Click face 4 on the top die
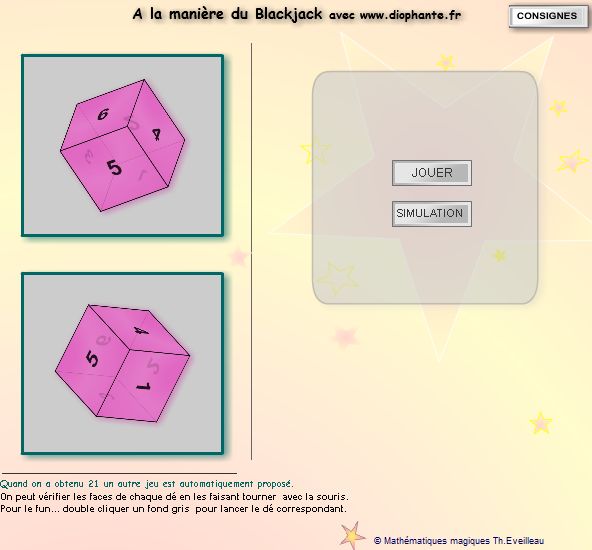 (x=156, y=134)
